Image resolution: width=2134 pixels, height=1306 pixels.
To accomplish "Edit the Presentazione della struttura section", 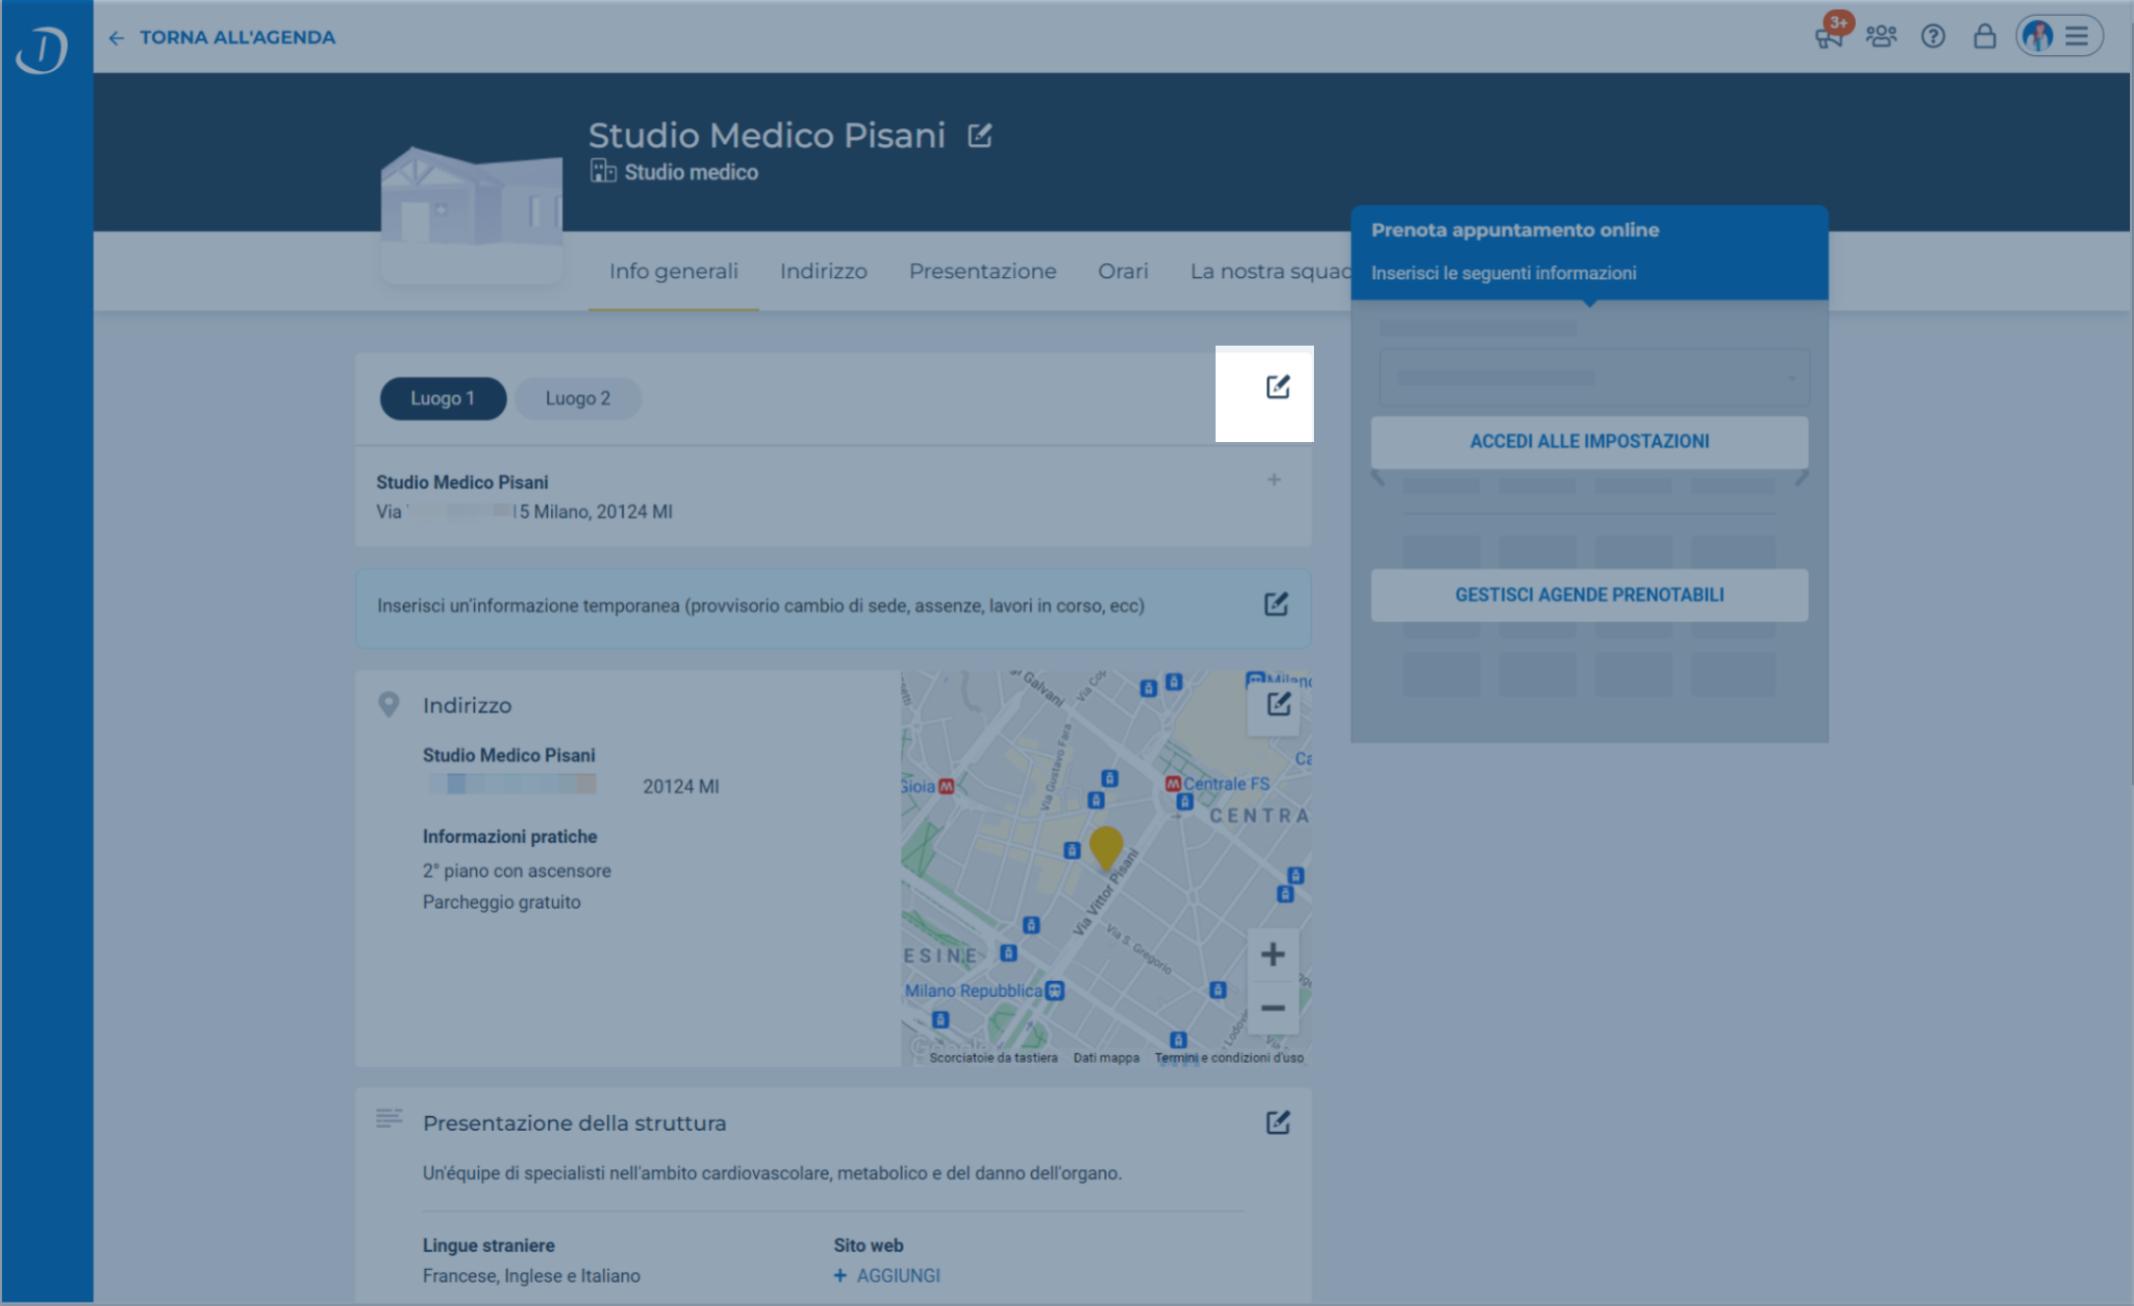I will click(1277, 1122).
